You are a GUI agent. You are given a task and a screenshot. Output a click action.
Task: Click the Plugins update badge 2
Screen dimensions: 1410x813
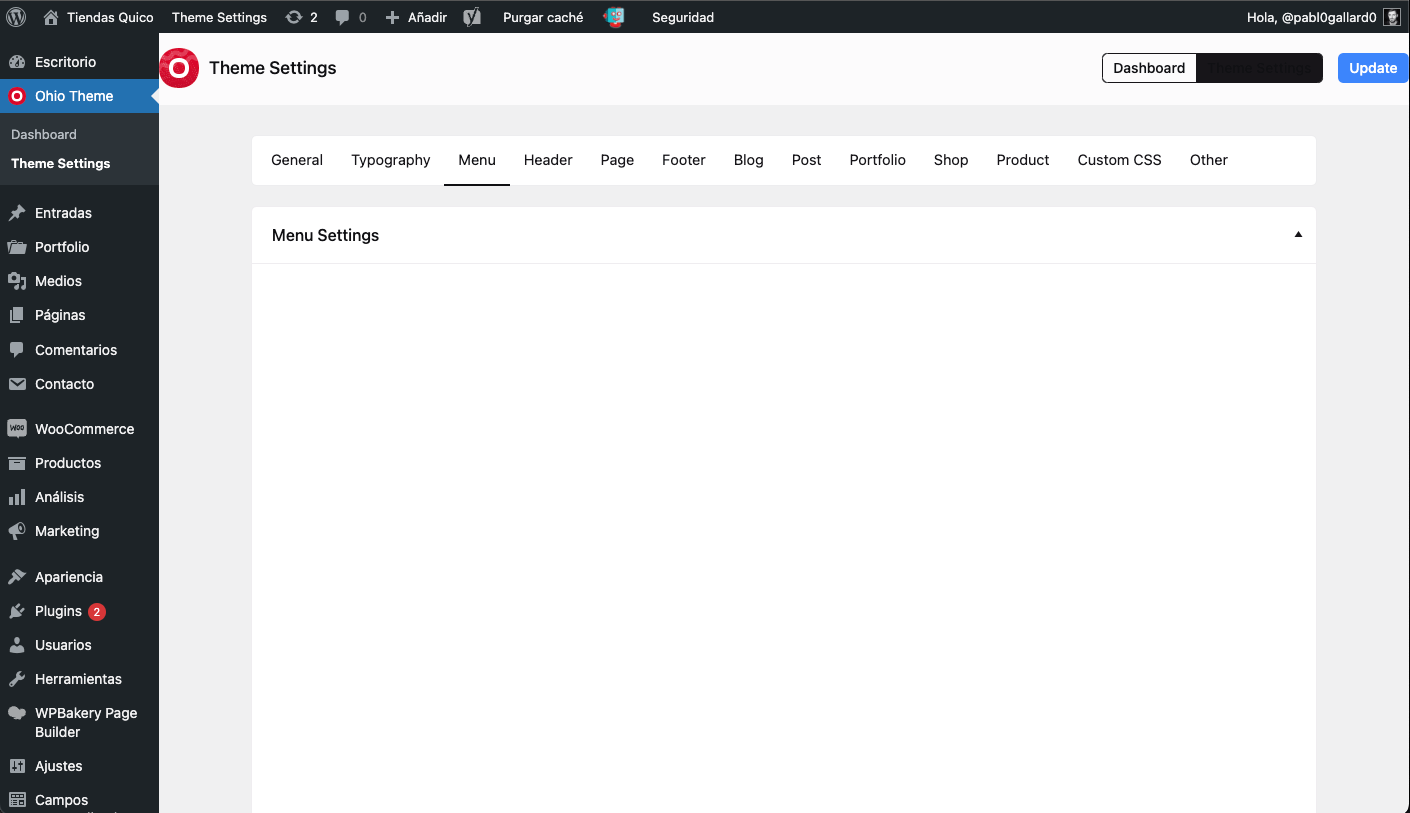click(x=97, y=611)
